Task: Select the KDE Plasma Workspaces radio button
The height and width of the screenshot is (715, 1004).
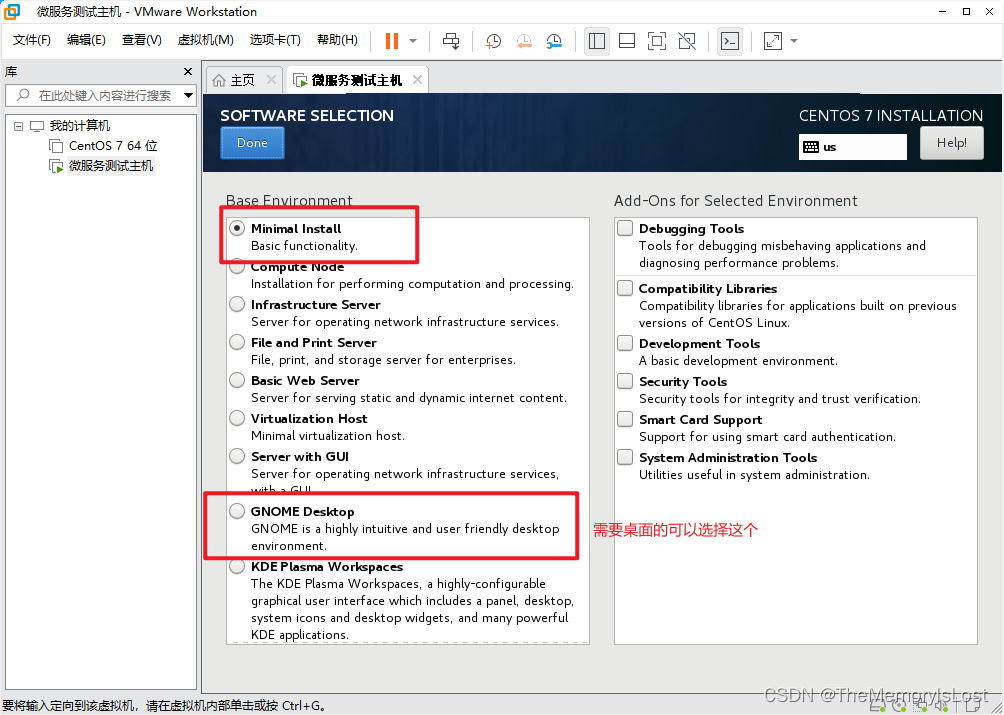Action: [237, 566]
